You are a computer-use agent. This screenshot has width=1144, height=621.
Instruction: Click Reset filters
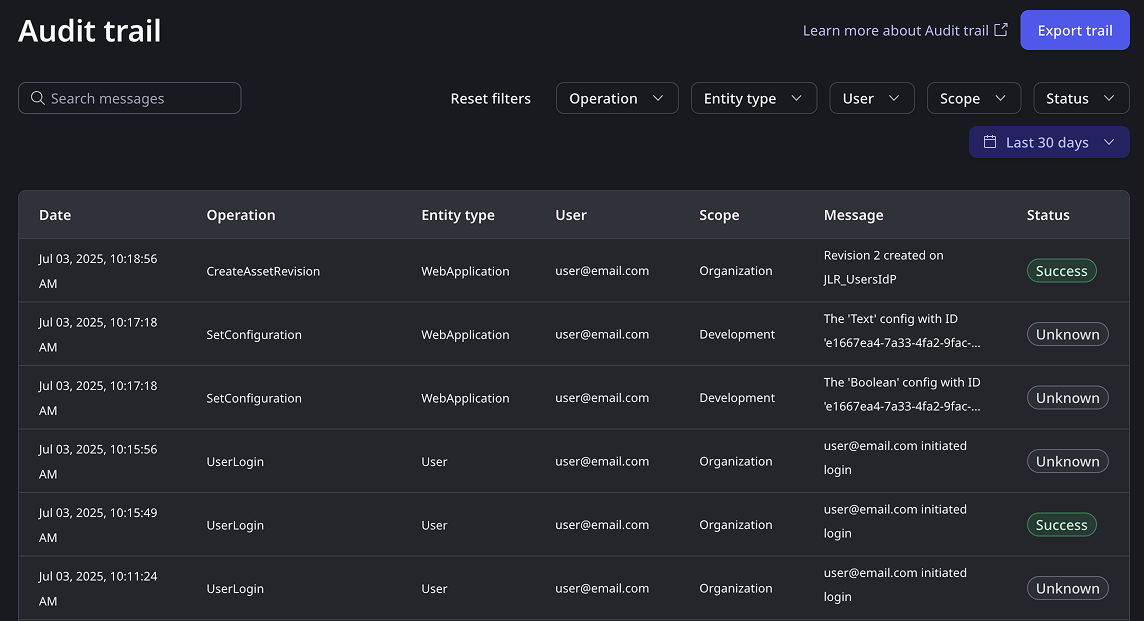click(490, 98)
